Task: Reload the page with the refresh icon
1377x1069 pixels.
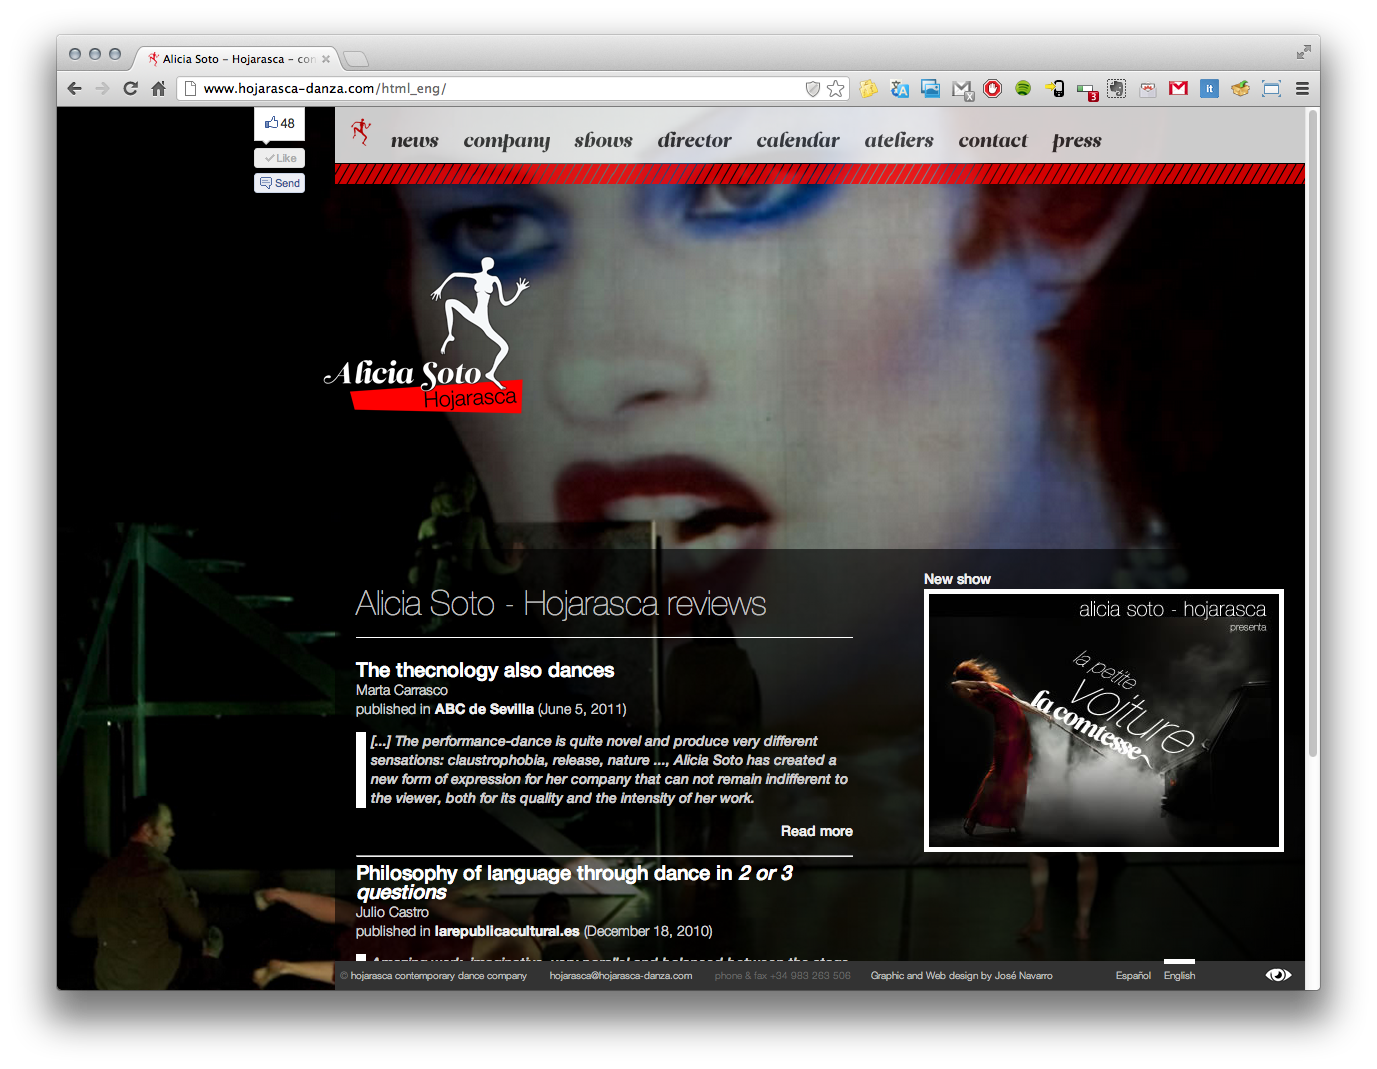Action: click(130, 89)
